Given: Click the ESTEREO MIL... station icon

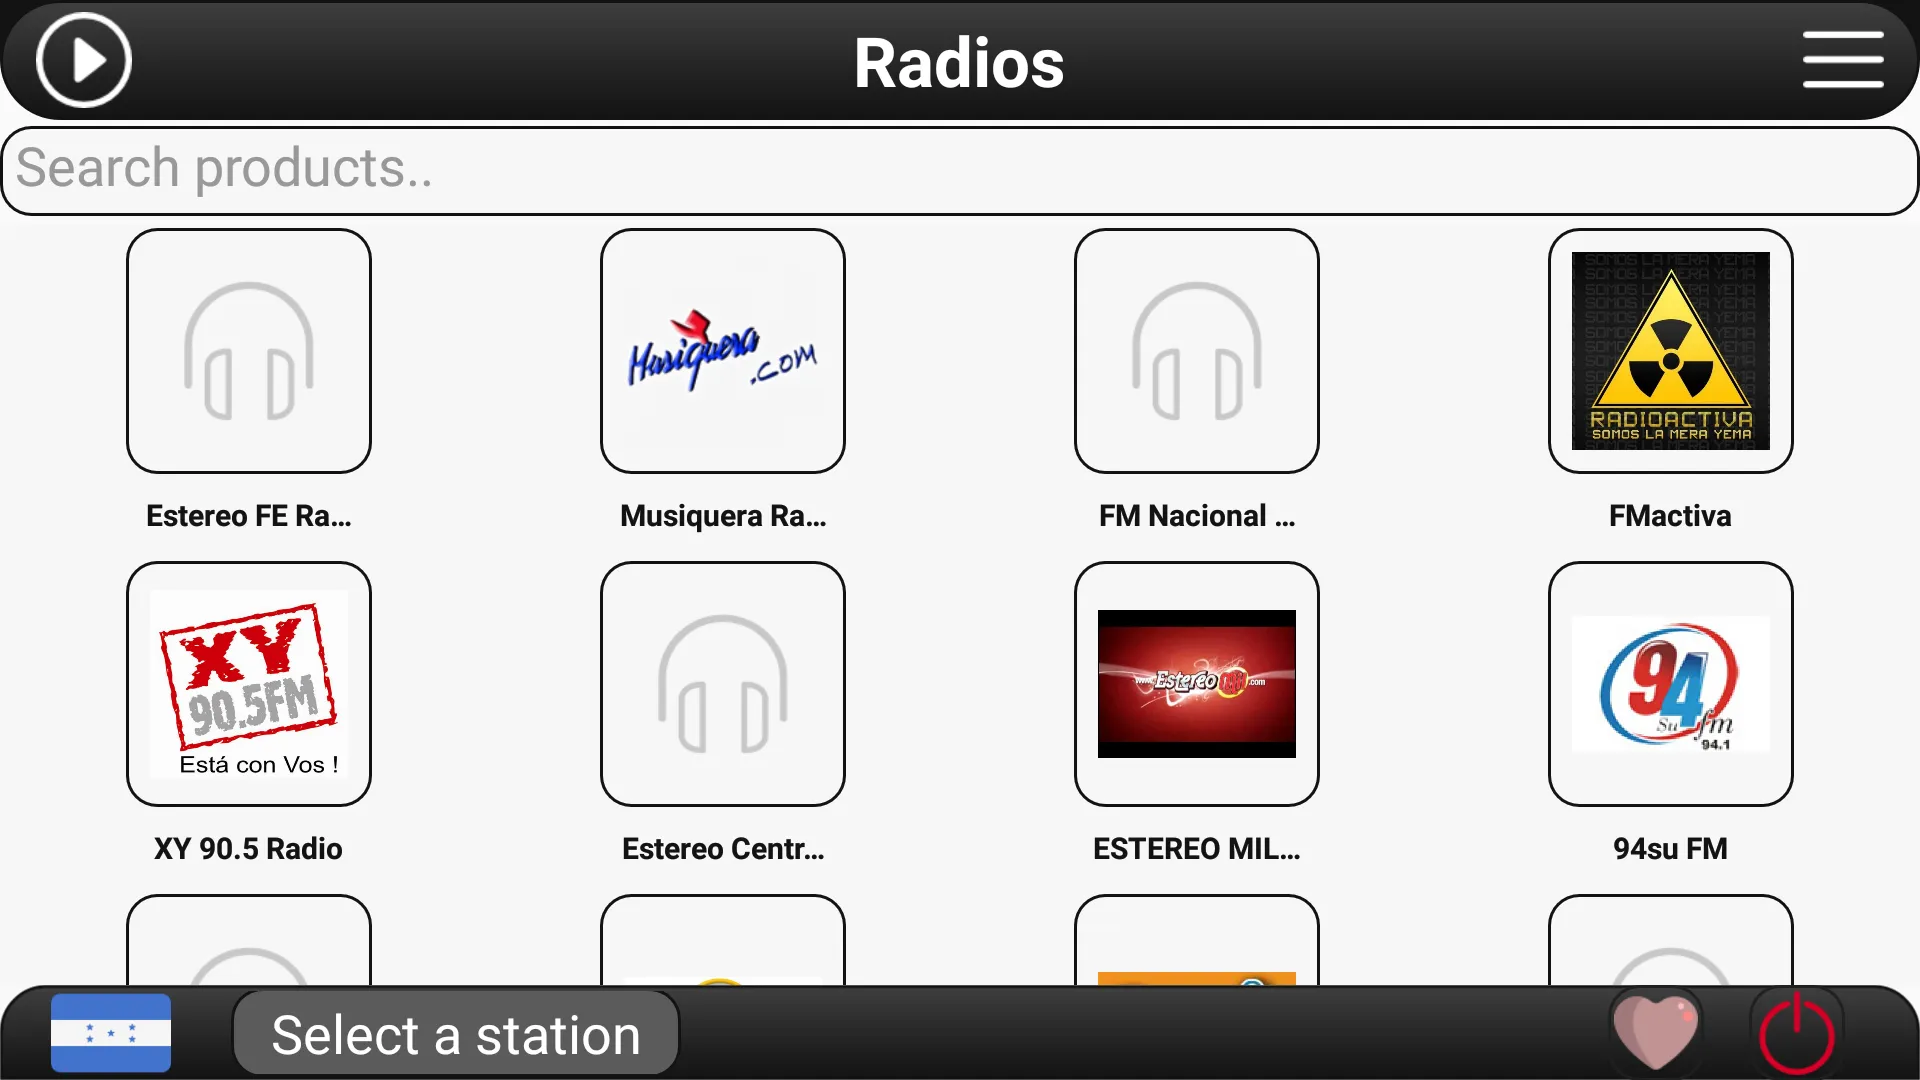Looking at the screenshot, I should tap(1196, 682).
